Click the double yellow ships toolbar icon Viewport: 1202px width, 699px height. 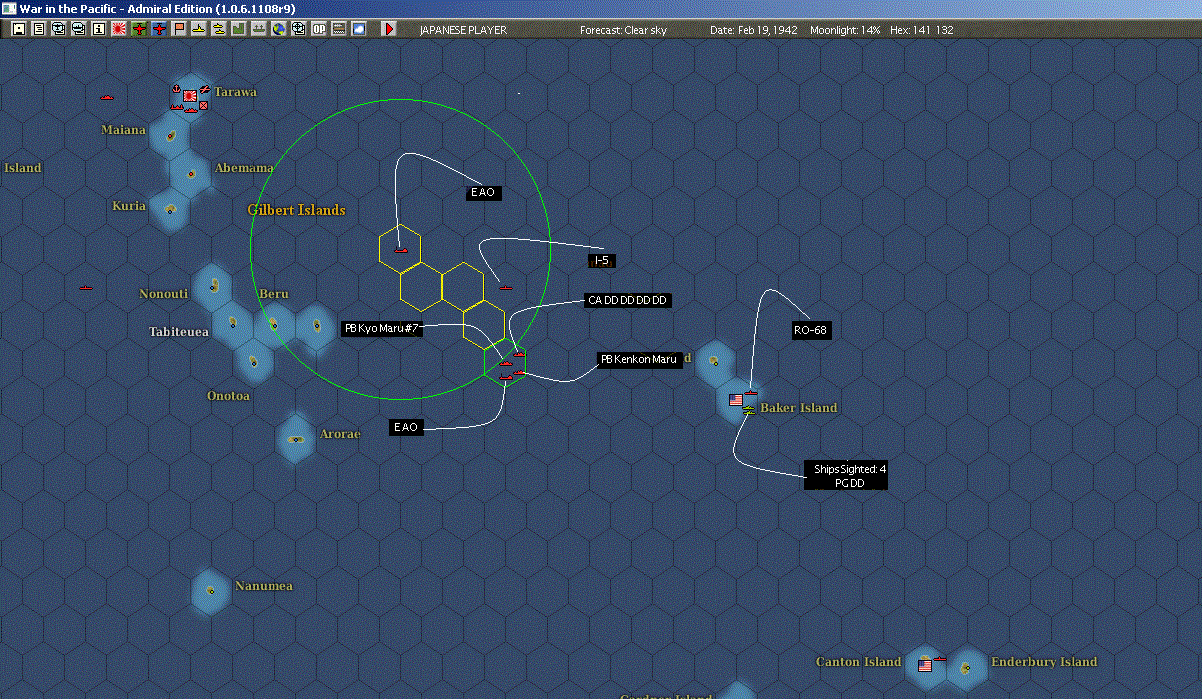click(218, 29)
